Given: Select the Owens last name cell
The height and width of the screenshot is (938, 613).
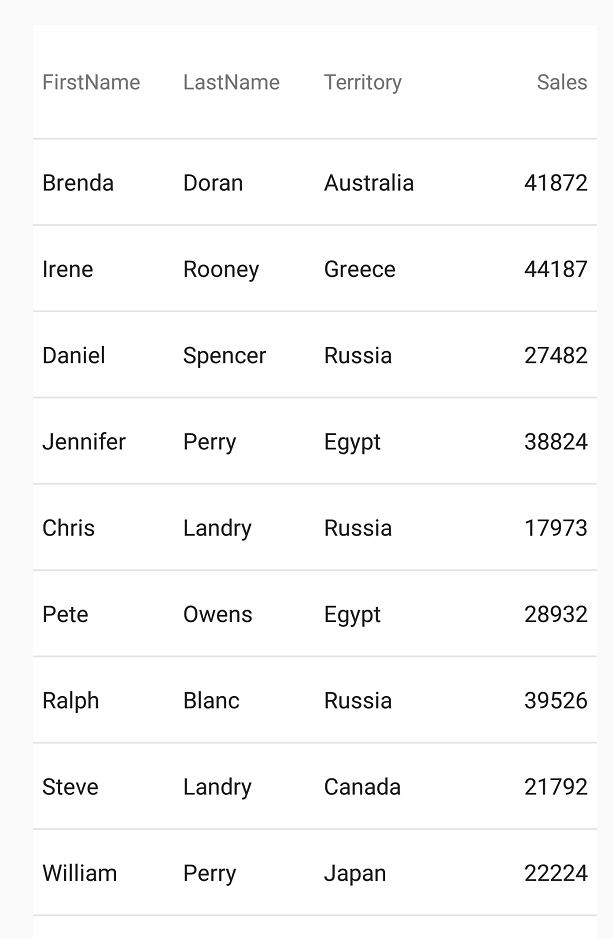Looking at the screenshot, I should point(218,614).
